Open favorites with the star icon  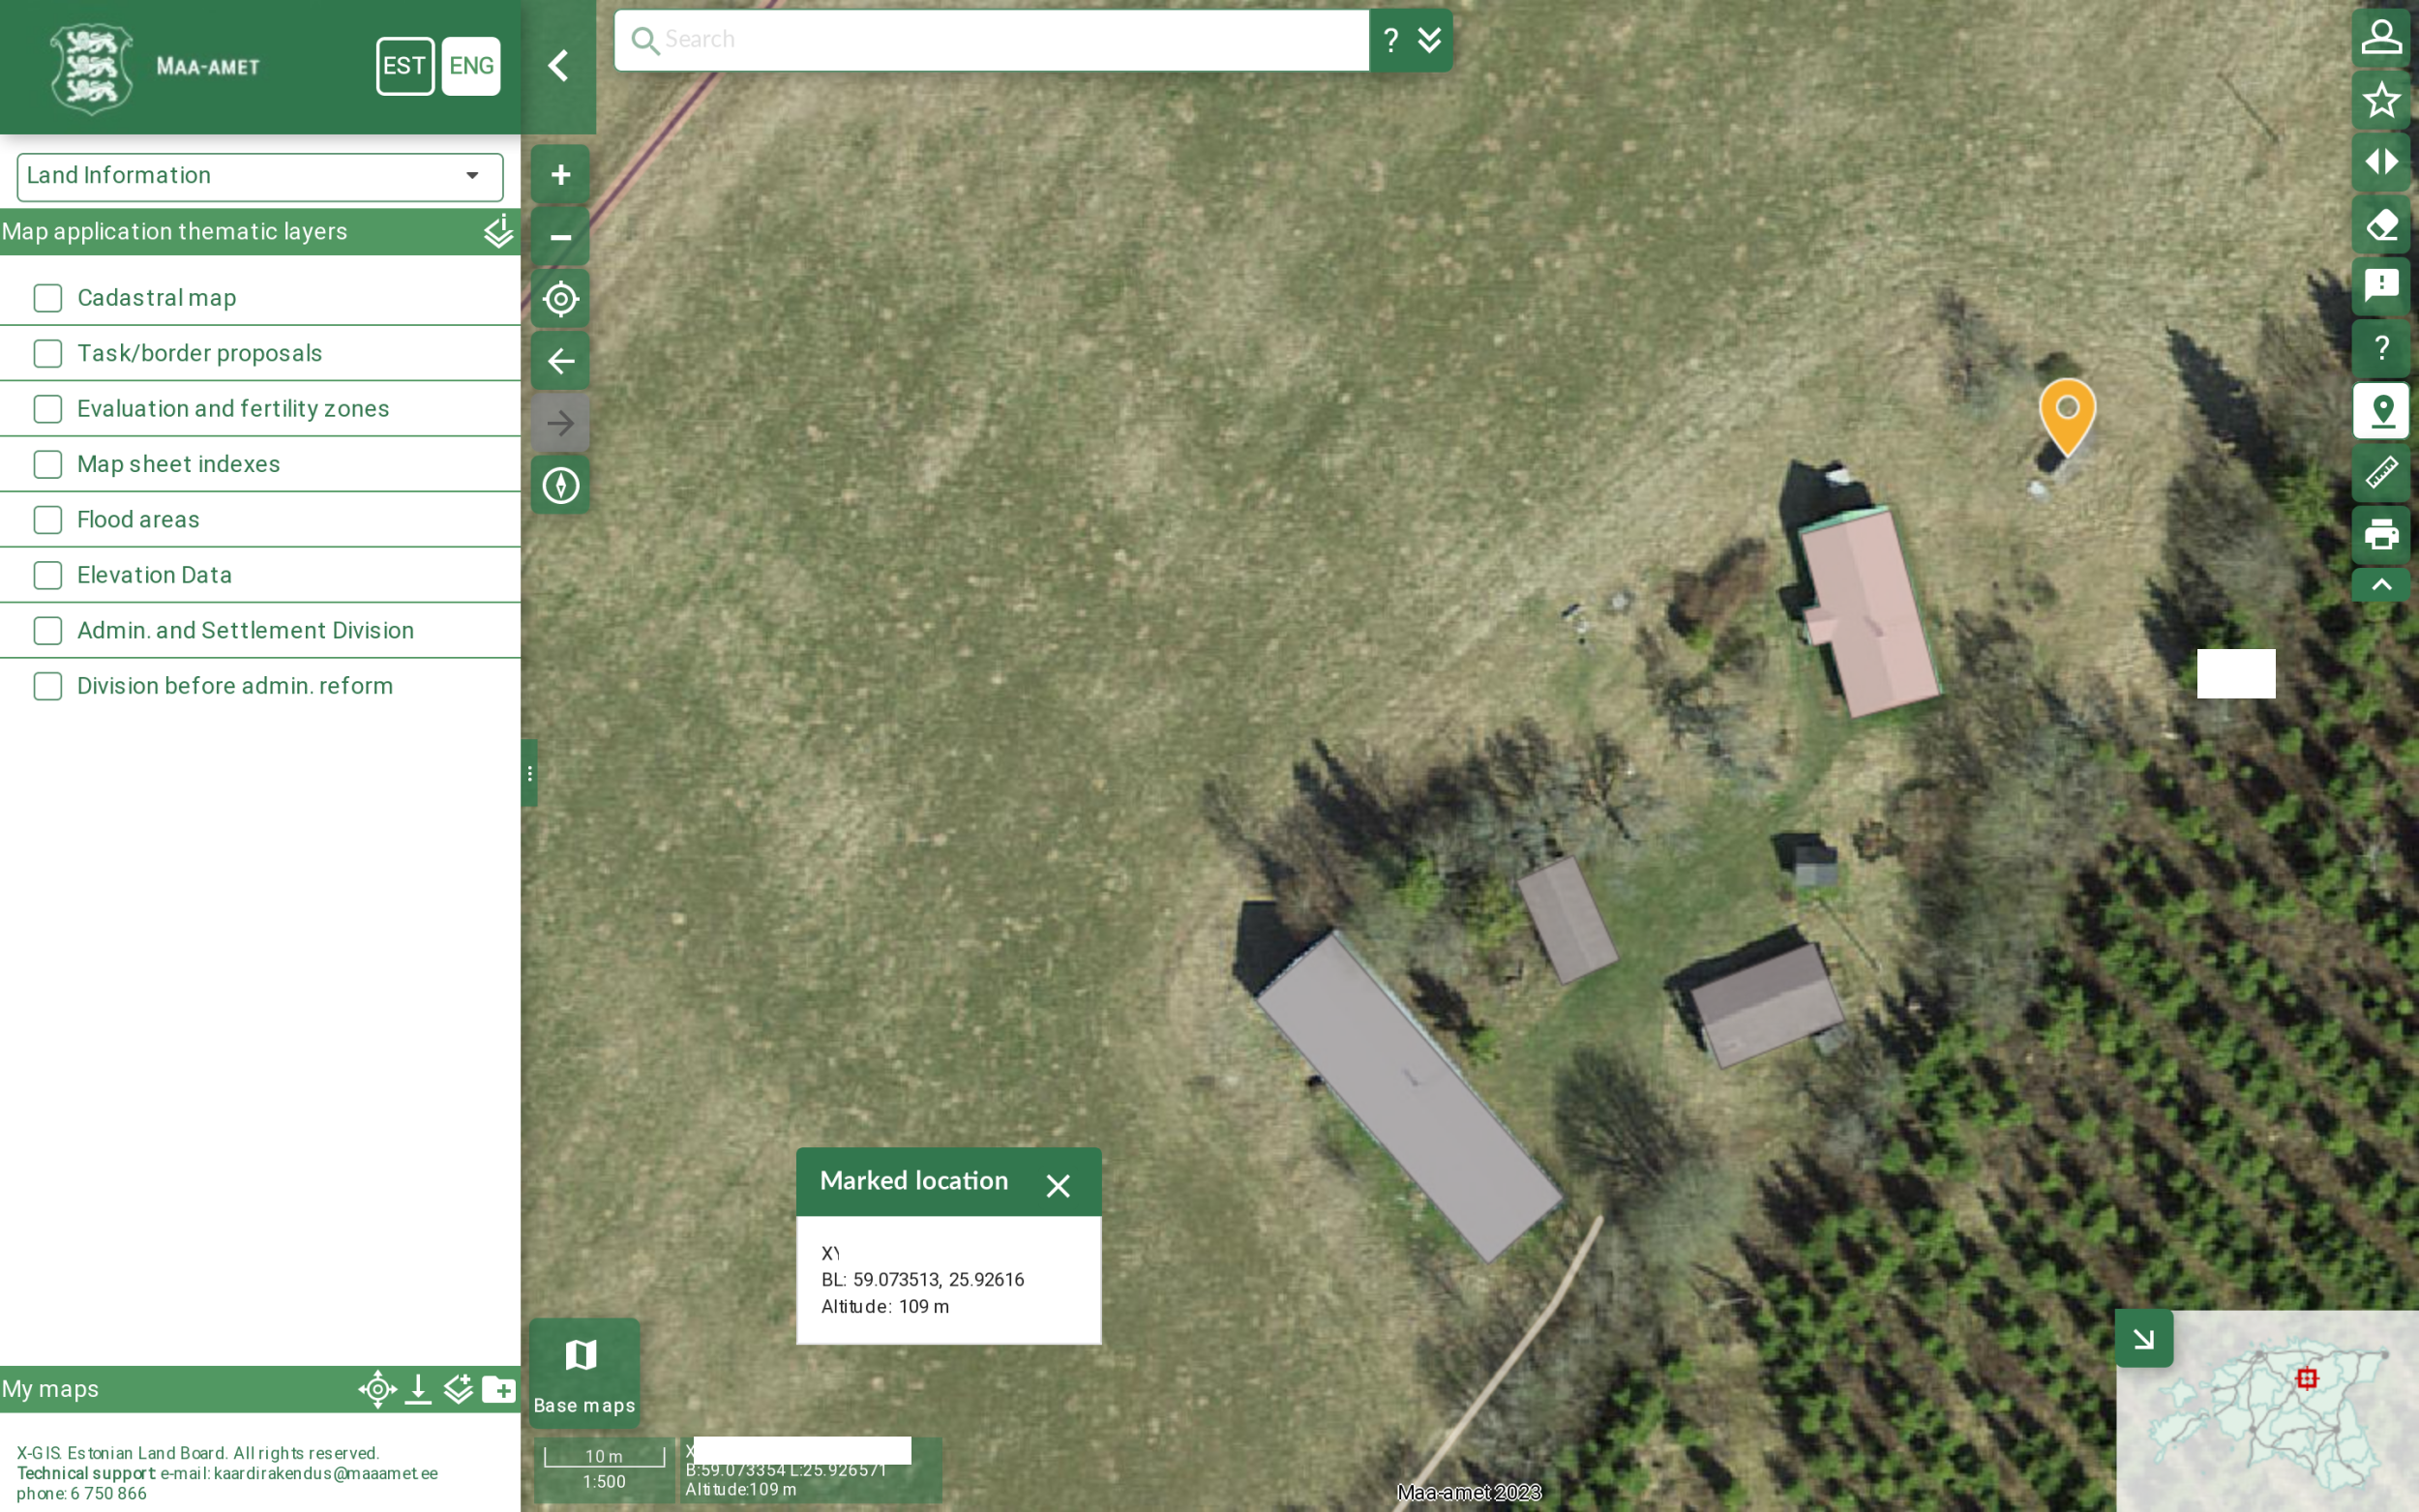click(2381, 100)
